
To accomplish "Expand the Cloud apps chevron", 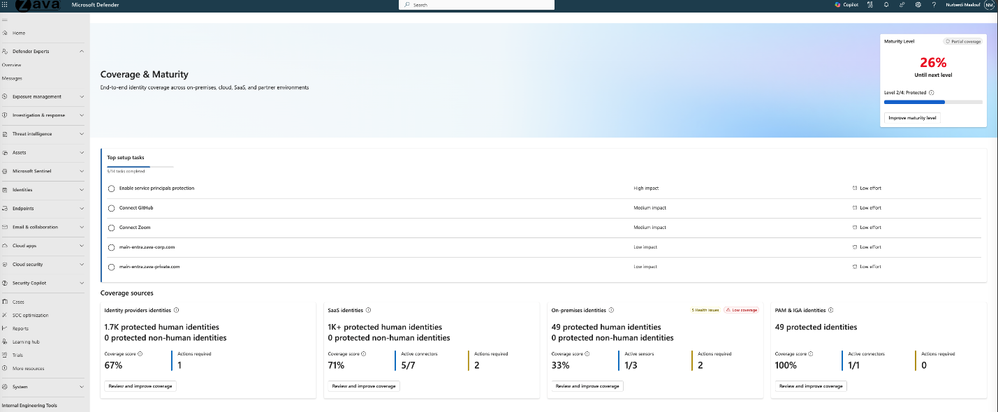I will point(81,245).
